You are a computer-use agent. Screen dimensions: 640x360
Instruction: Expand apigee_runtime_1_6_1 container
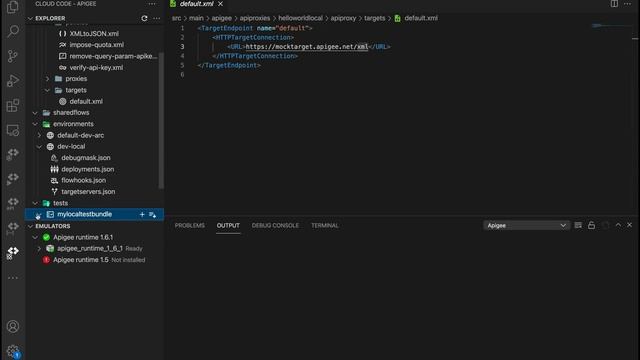coord(39,249)
